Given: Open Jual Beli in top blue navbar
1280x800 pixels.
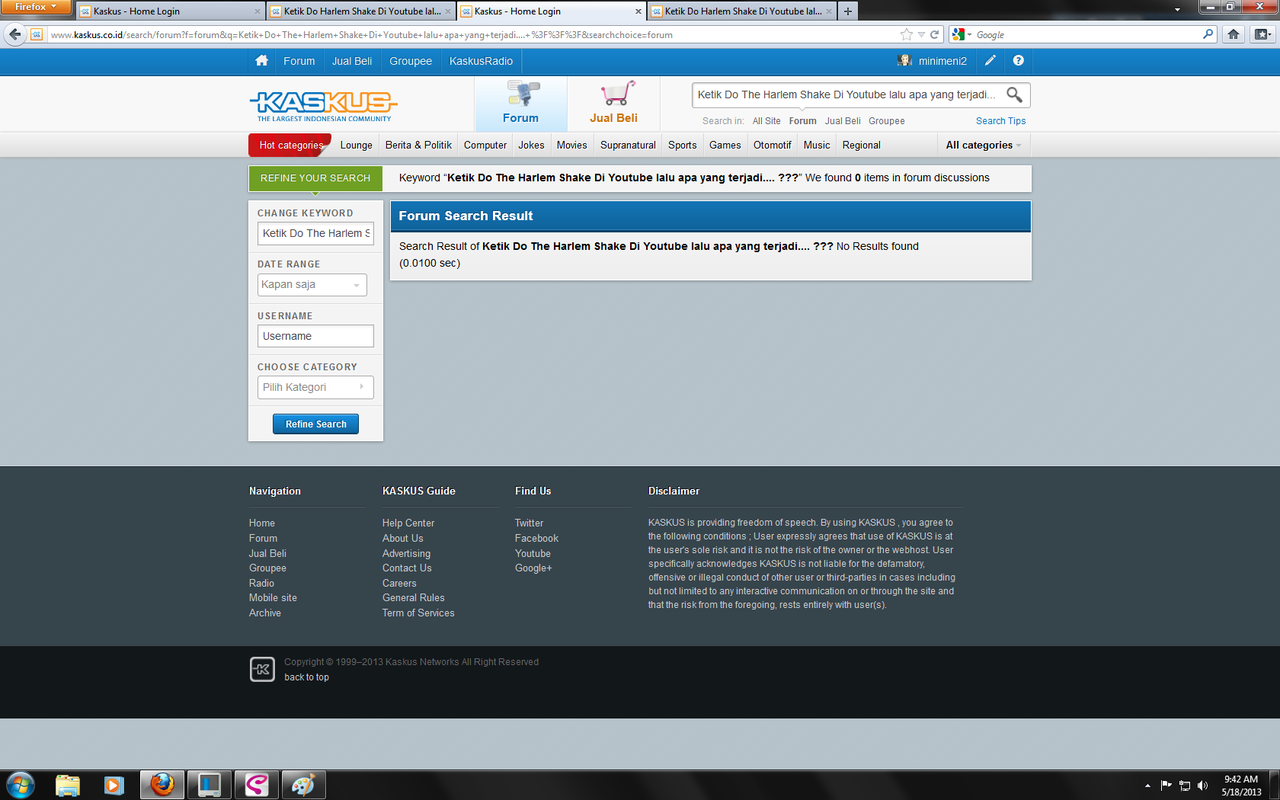Looking at the screenshot, I should [352, 61].
